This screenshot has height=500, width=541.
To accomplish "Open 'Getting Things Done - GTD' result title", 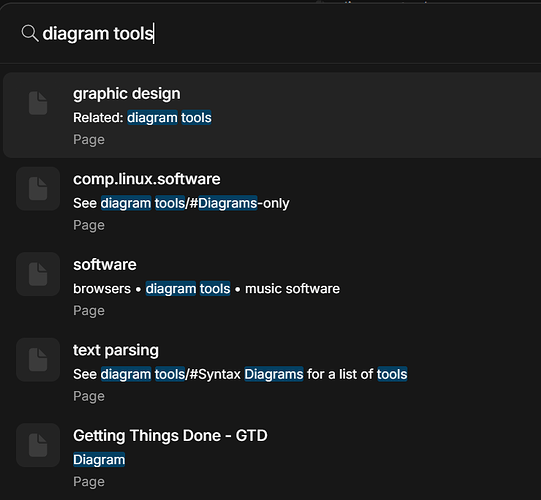I will click(170, 436).
